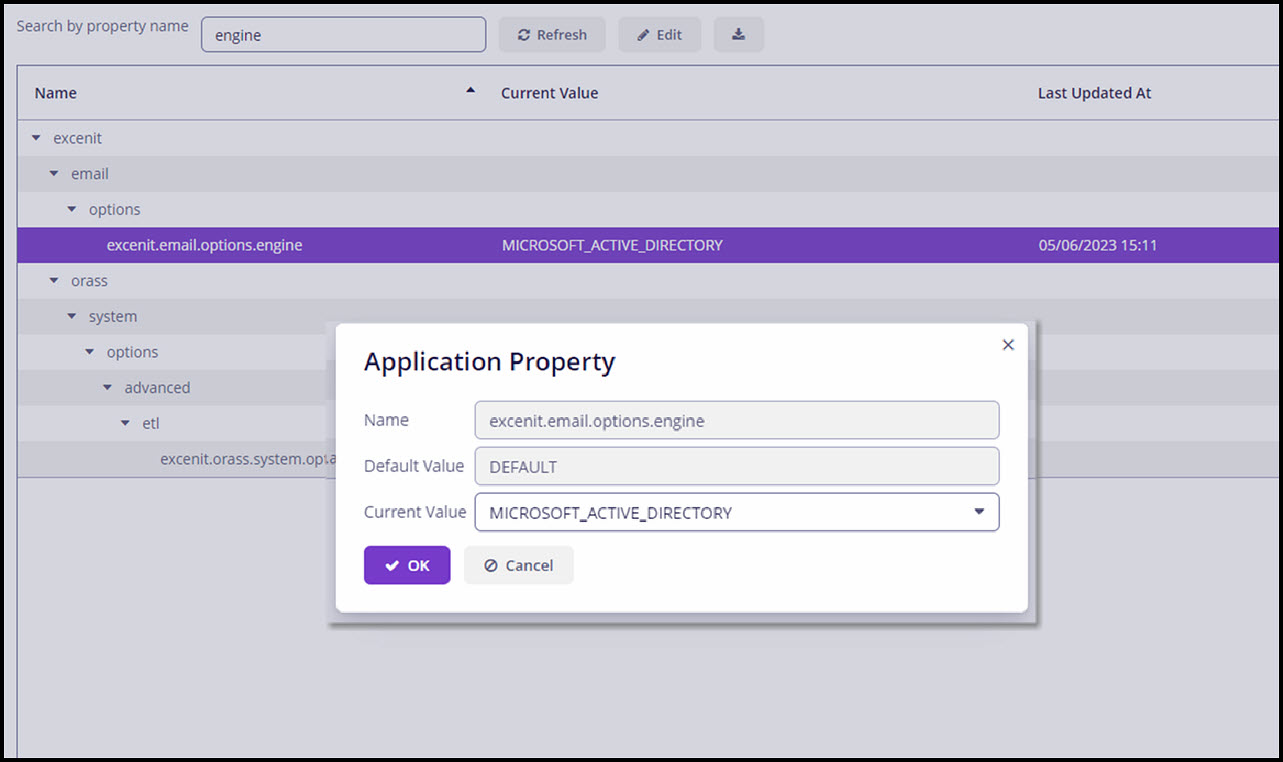
Task: Open the Current Value dropdown arrow
Action: [x=979, y=511]
